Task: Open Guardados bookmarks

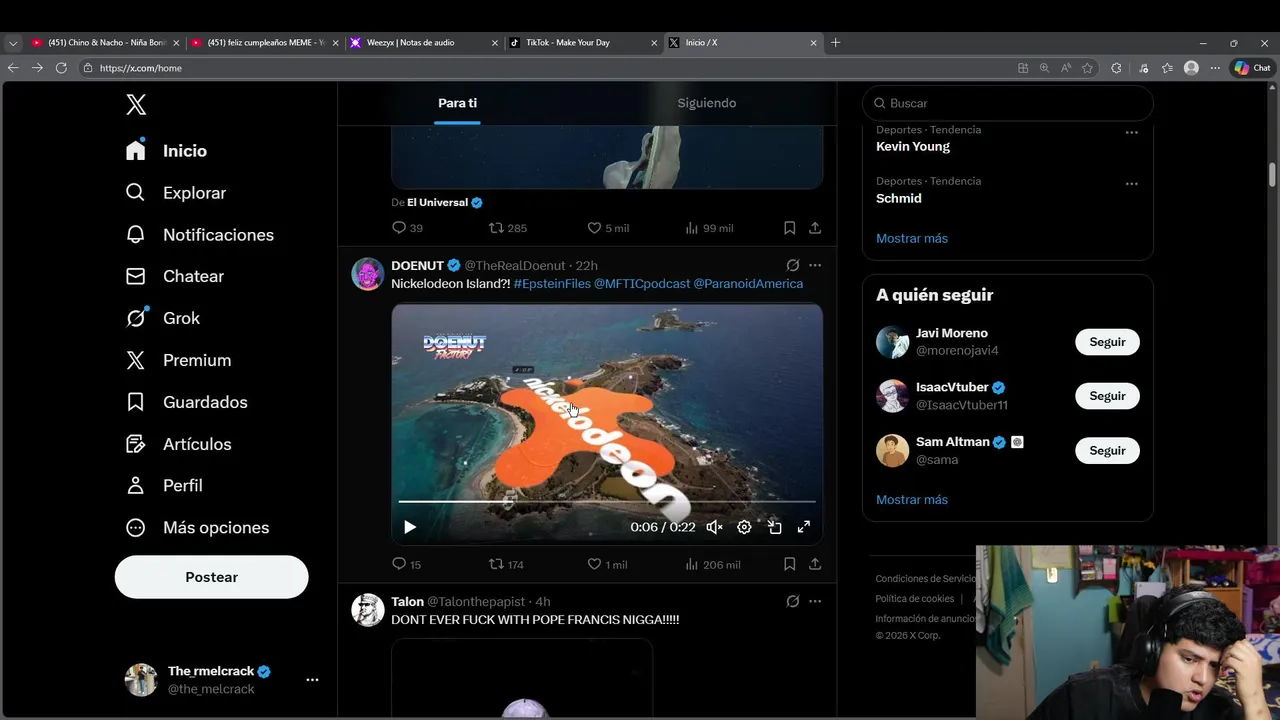Action: [x=186, y=402]
